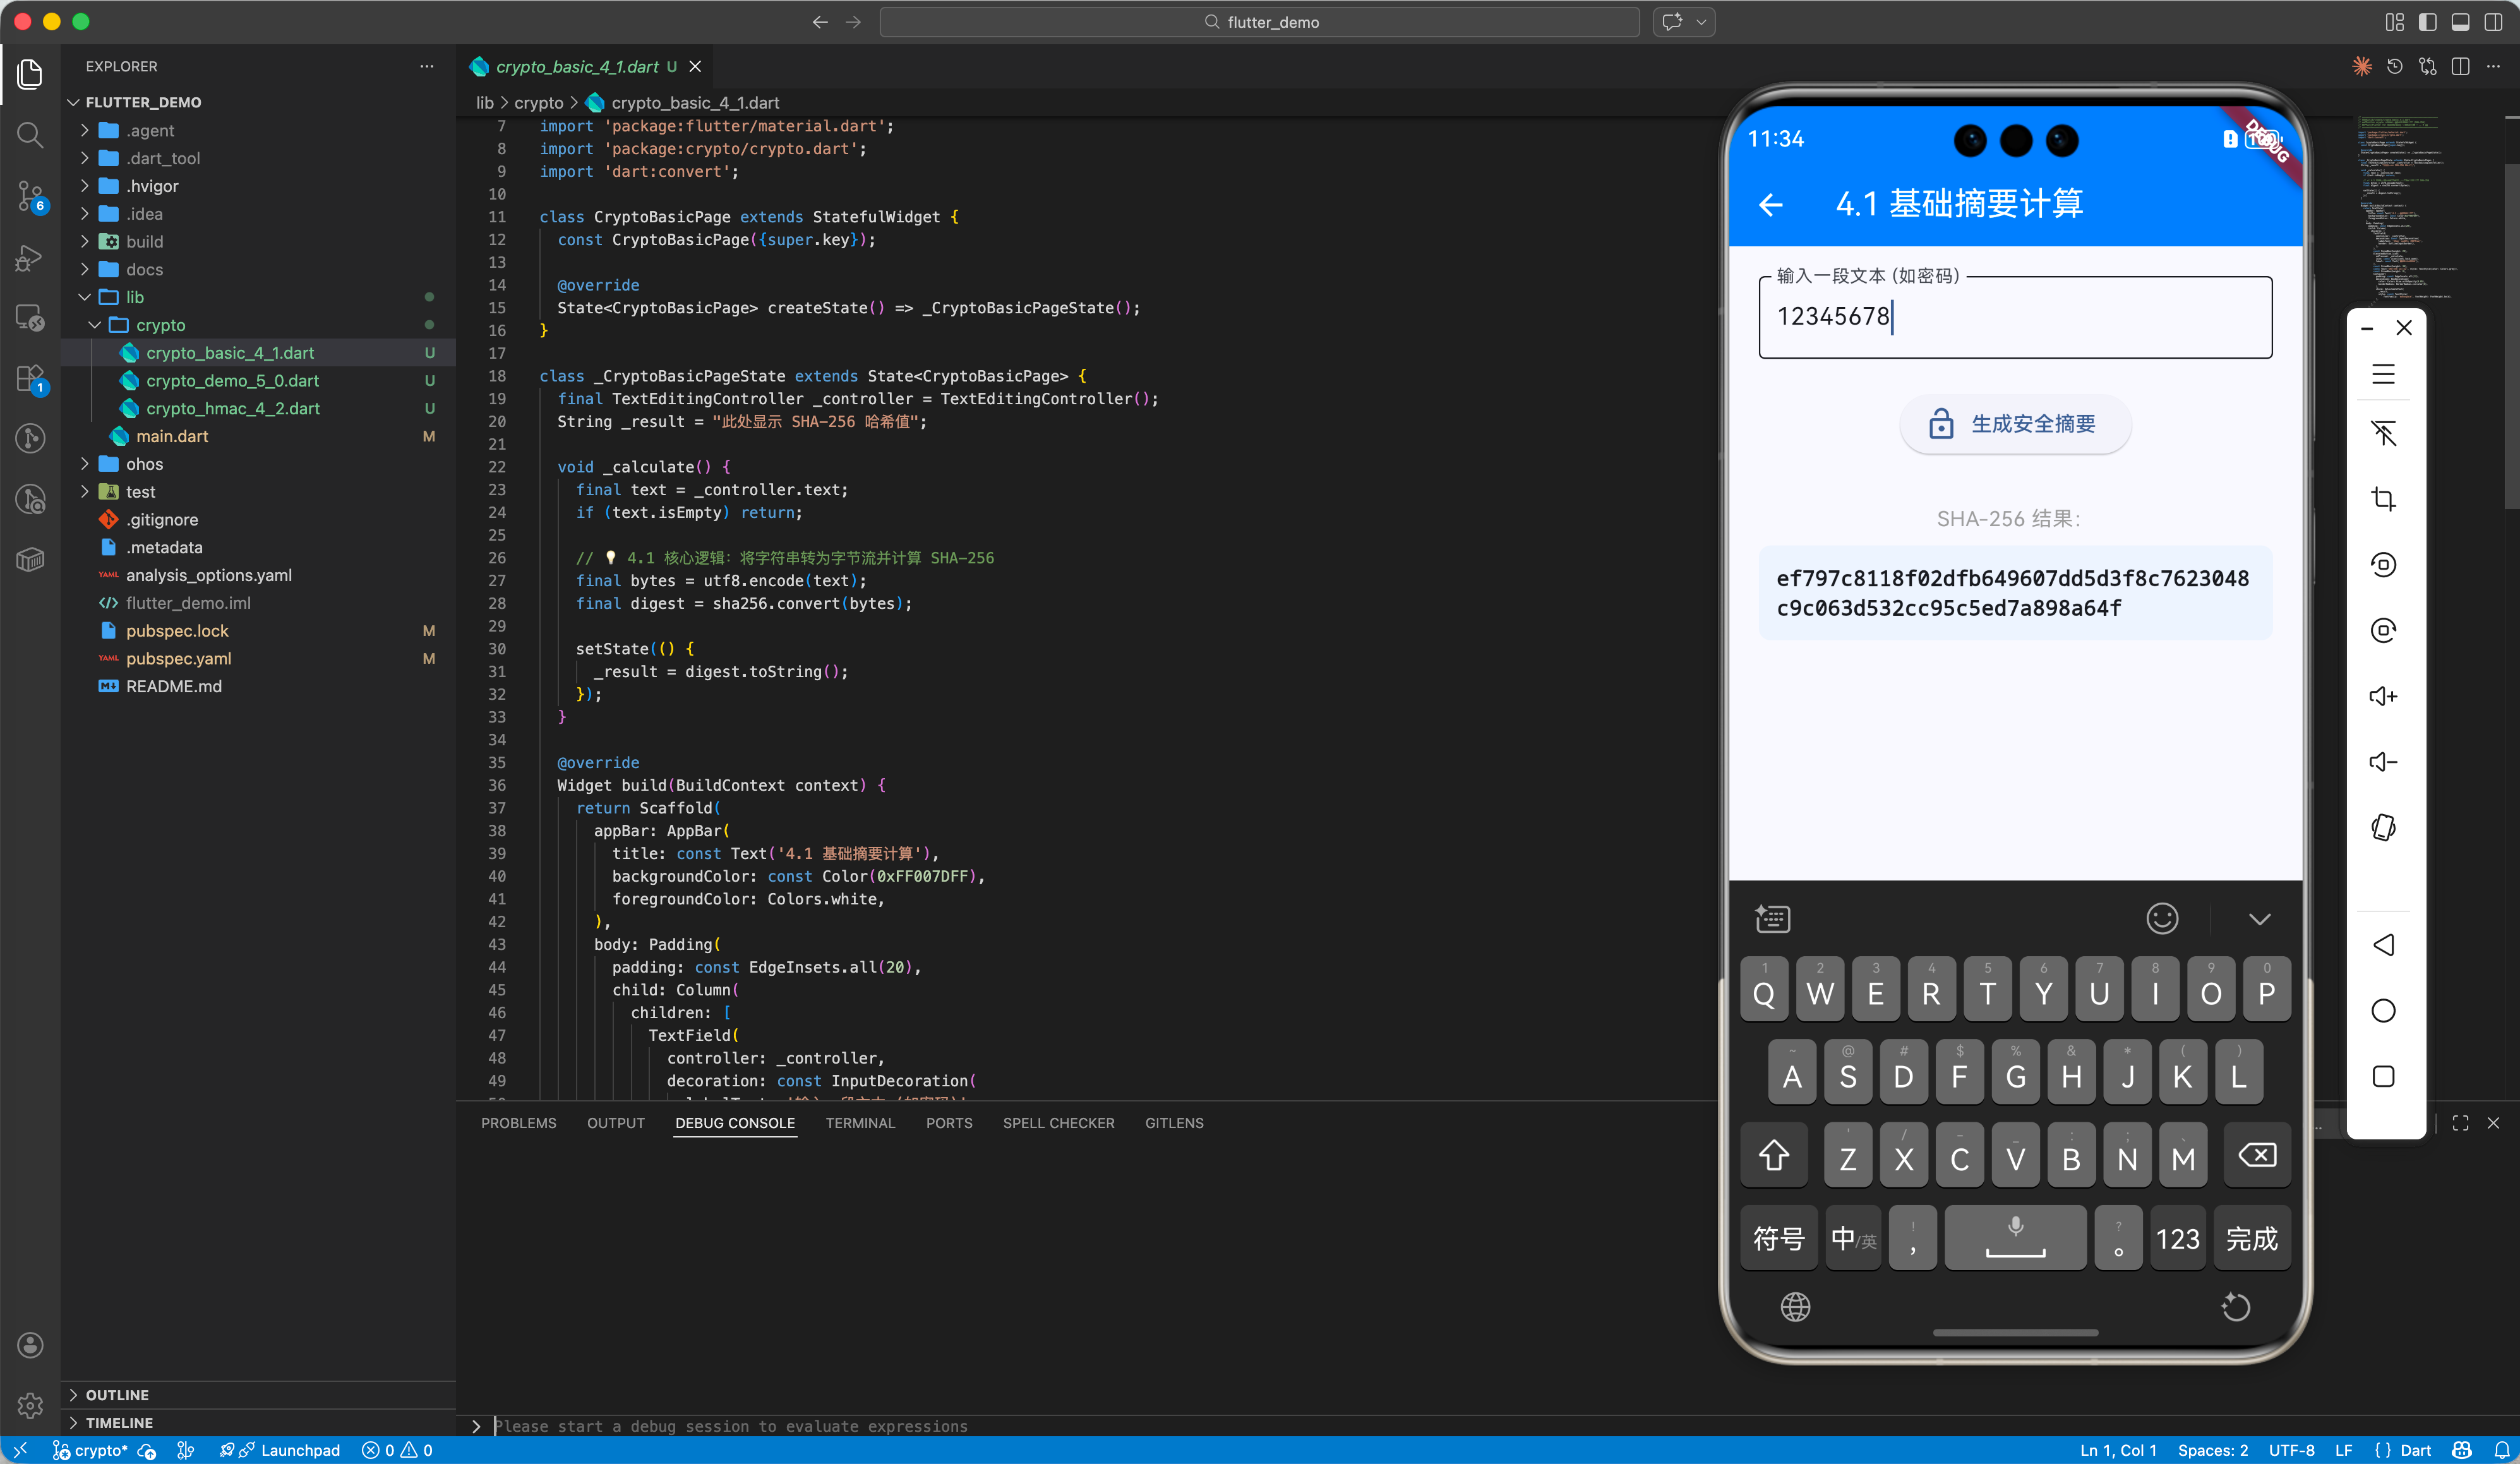Toggle the primary sidebar layout button
The height and width of the screenshot is (1464, 2520).
[2427, 22]
